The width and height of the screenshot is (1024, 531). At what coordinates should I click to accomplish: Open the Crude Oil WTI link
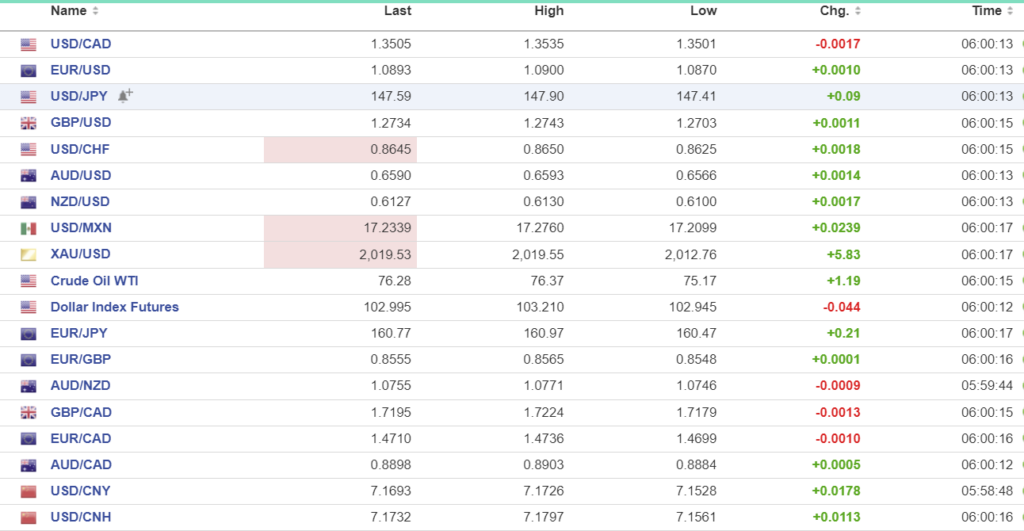pos(94,280)
